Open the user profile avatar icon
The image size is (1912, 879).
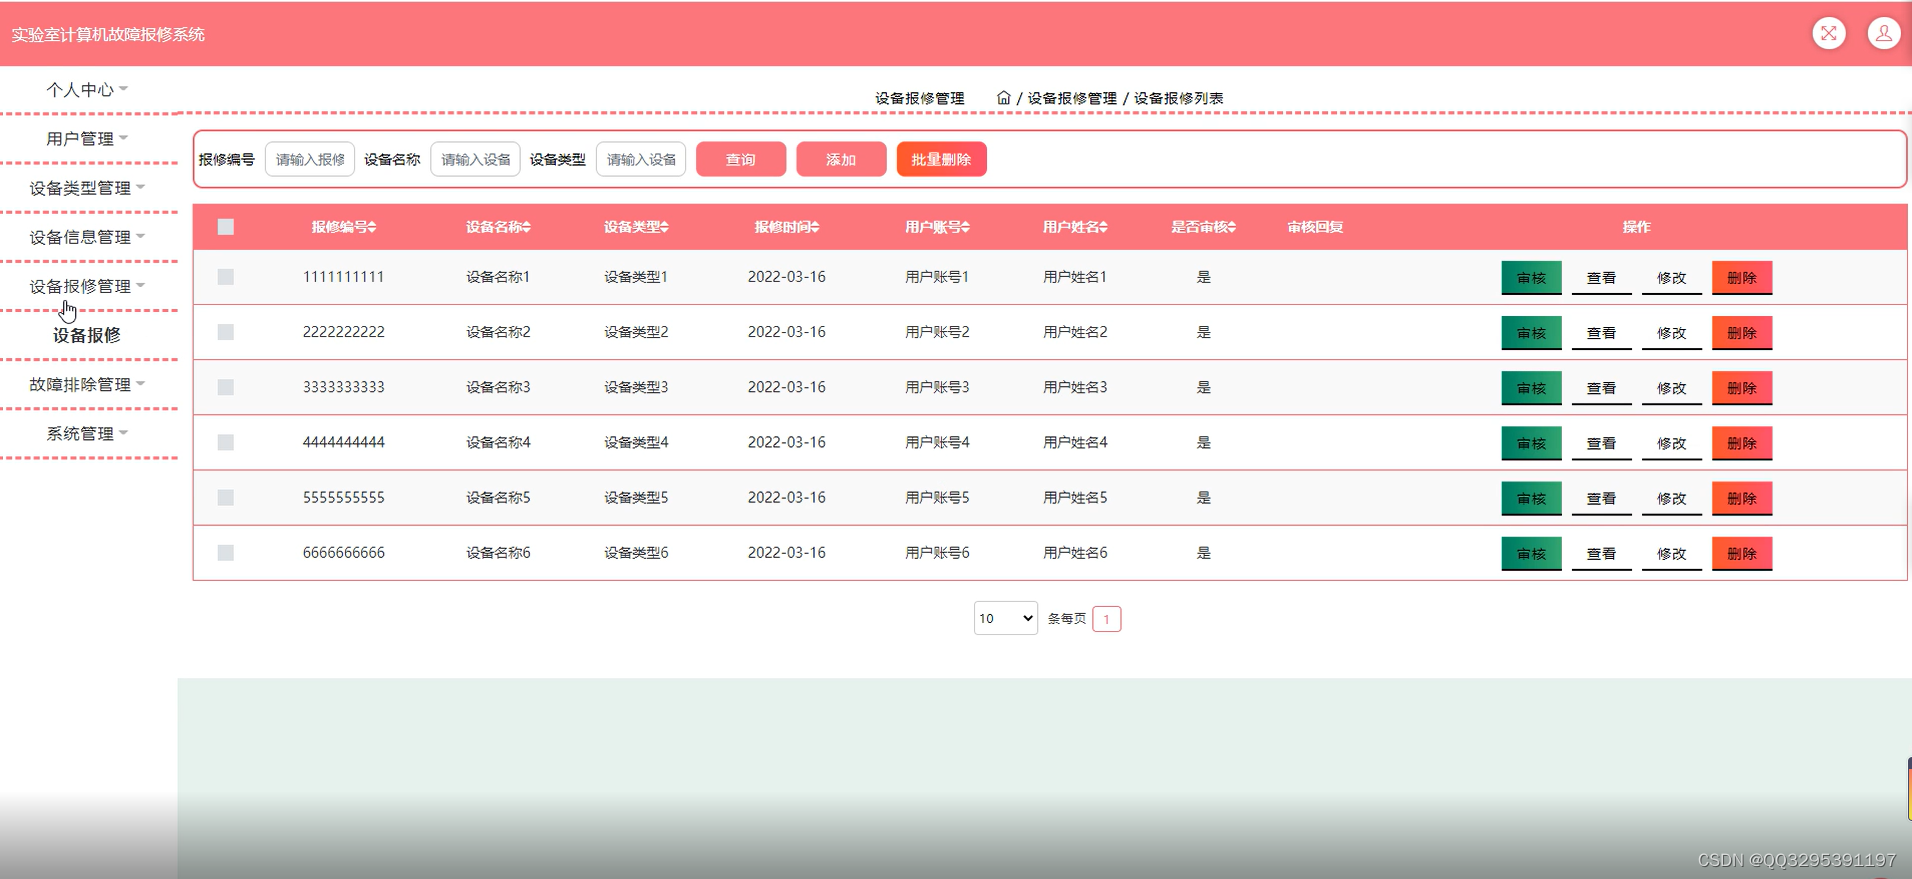(x=1884, y=34)
